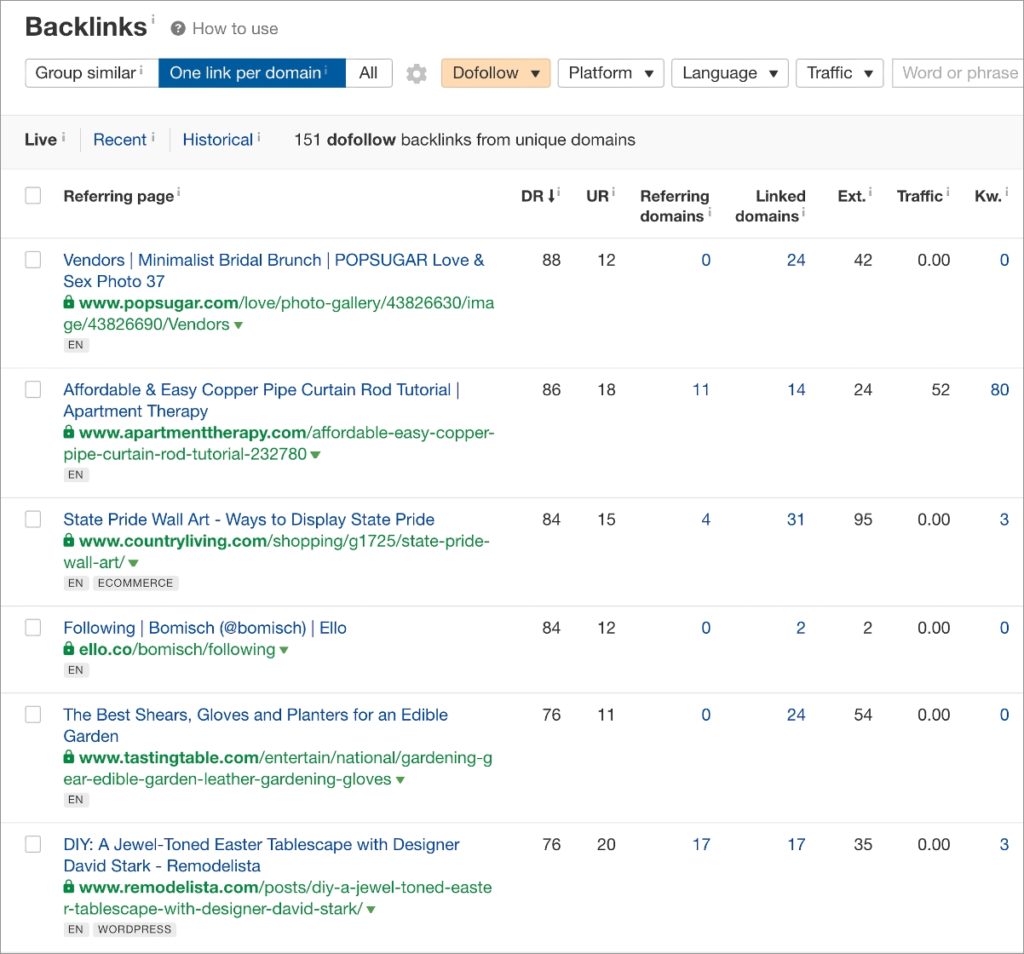Click the lock icon before www.popsugar.com URL
Viewport: 1024px width, 954px height.
point(69,303)
